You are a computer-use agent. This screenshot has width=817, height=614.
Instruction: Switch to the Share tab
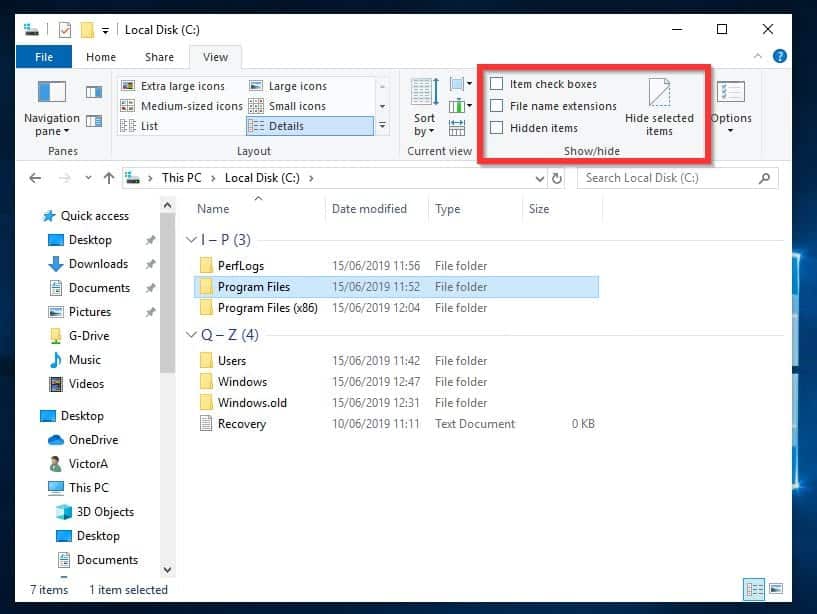tap(159, 57)
